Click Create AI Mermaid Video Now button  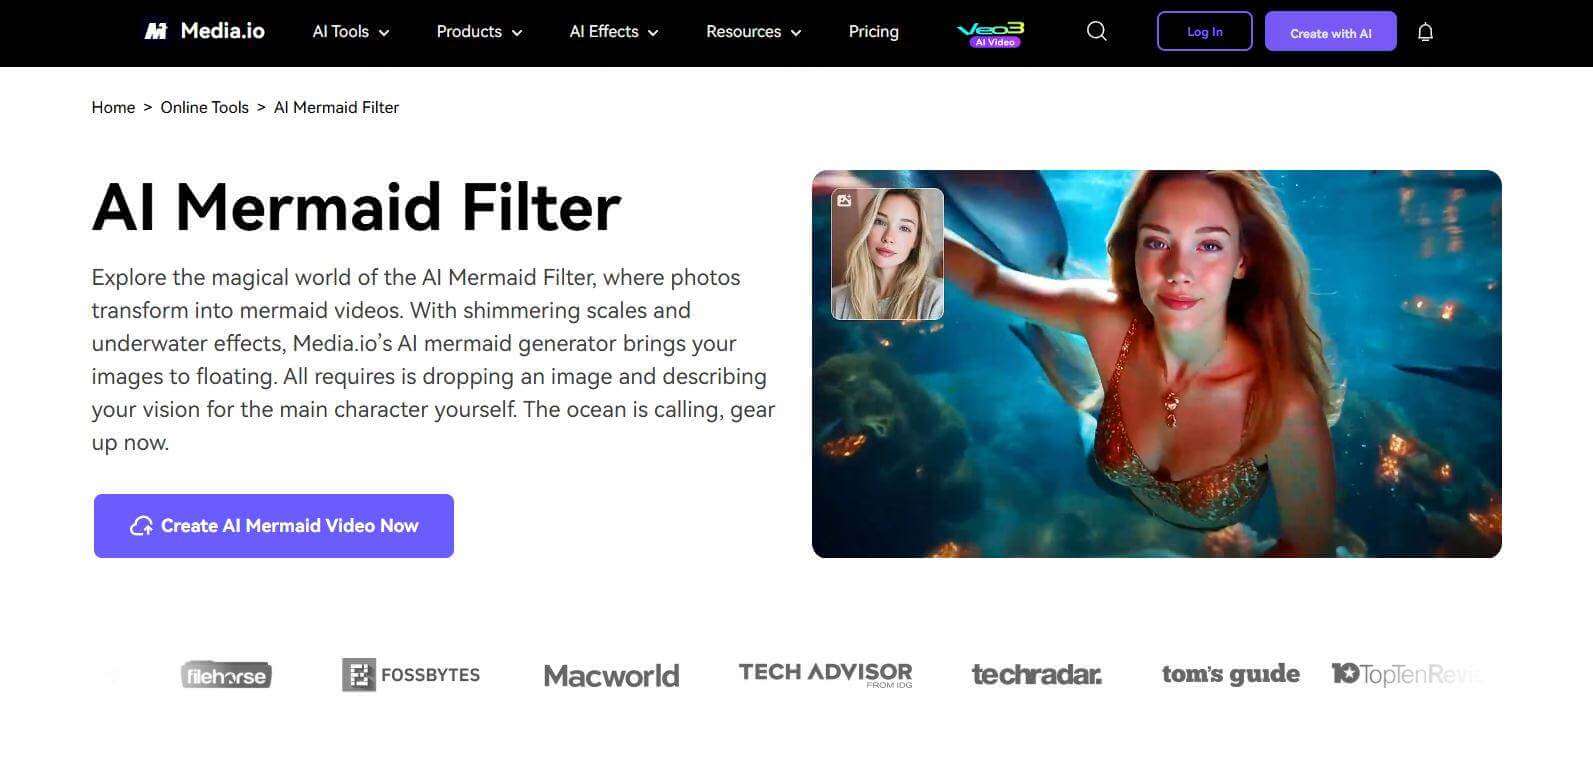point(274,526)
